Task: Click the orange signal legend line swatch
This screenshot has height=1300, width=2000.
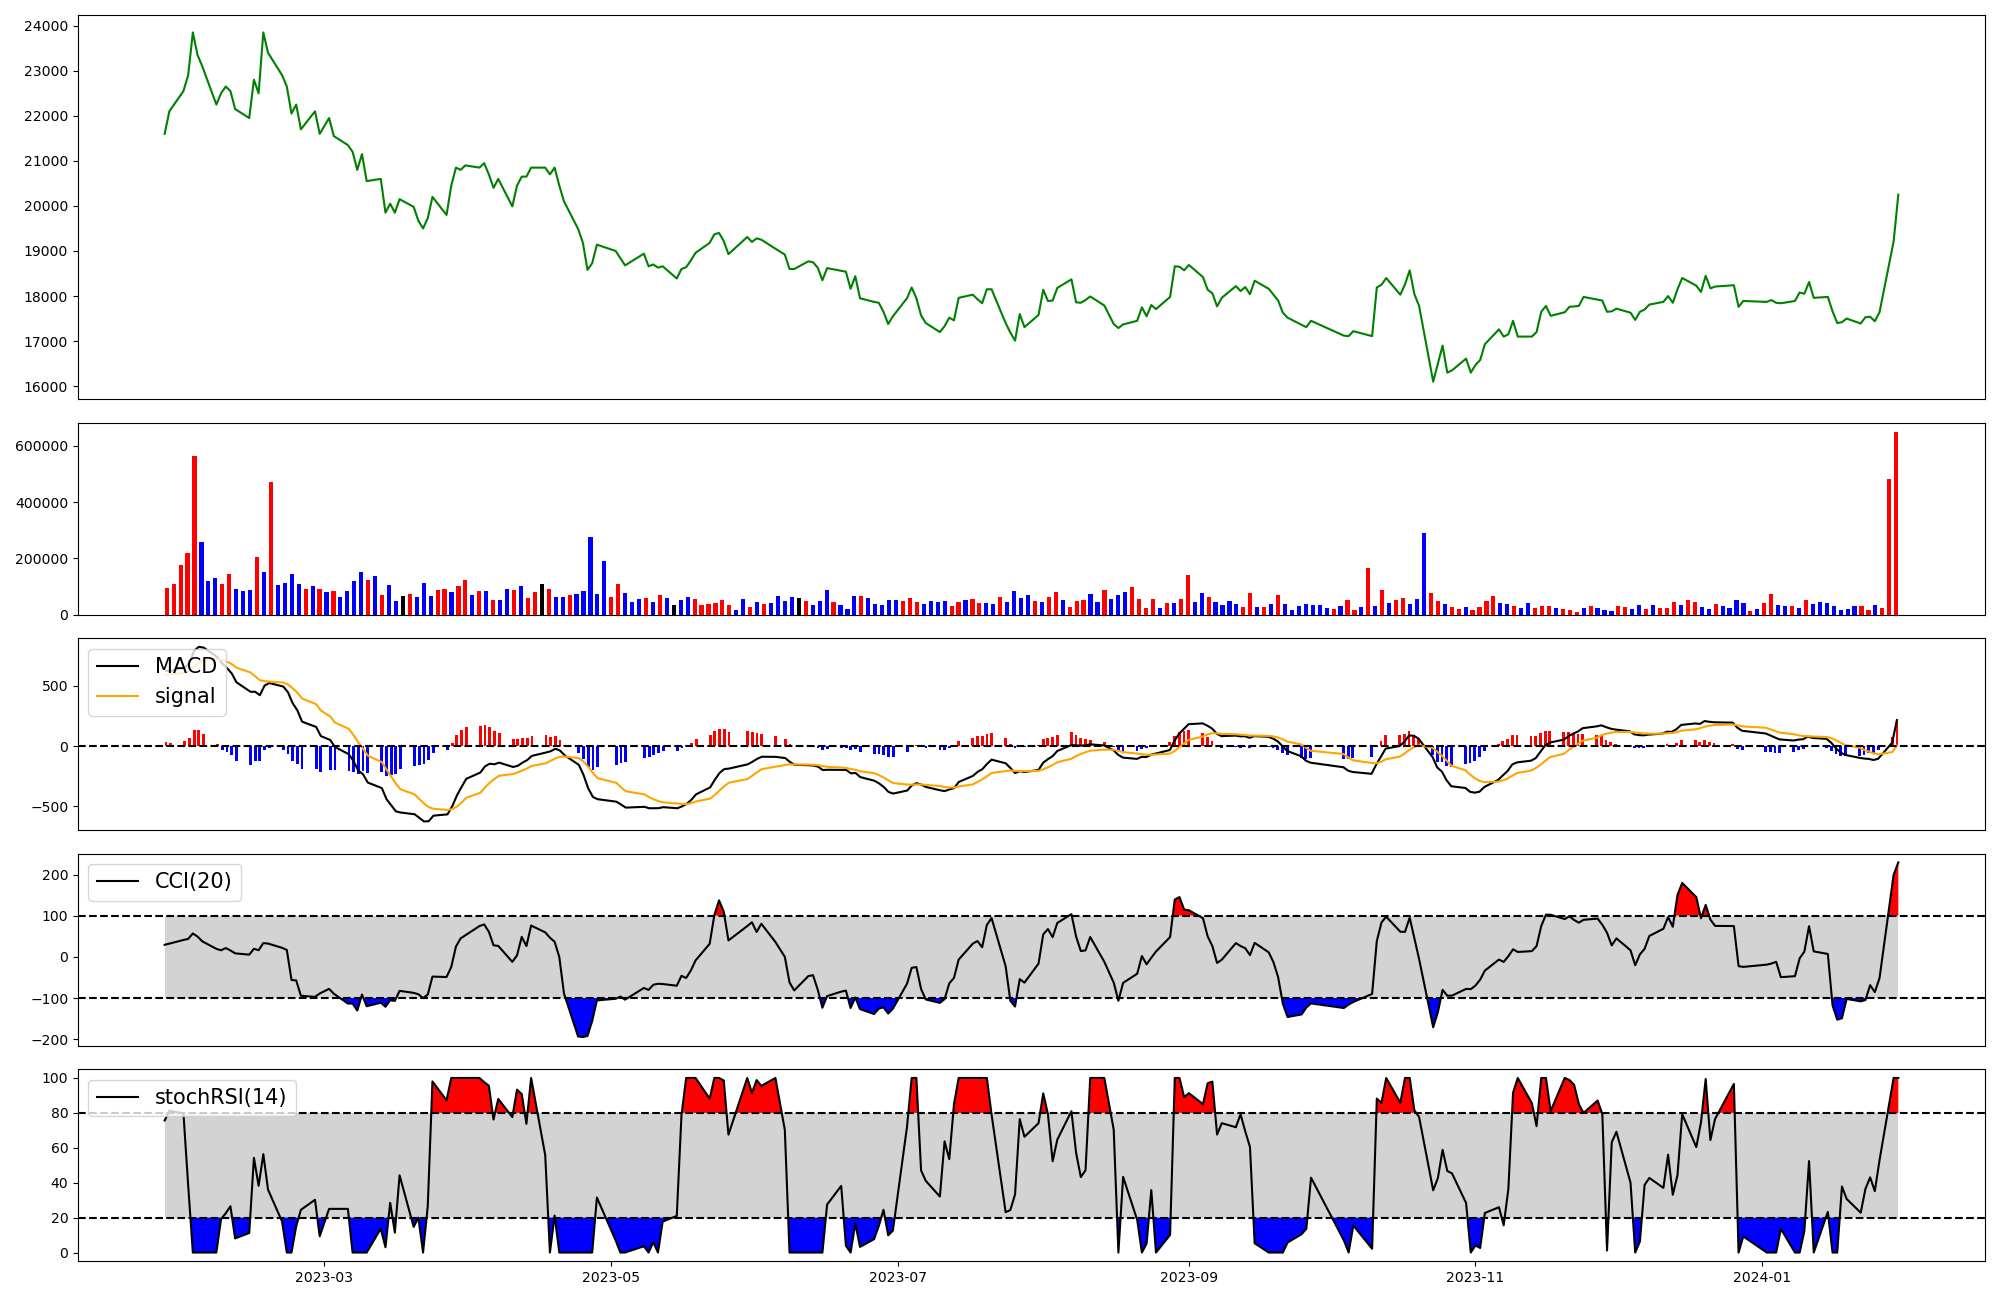Action: (117, 696)
